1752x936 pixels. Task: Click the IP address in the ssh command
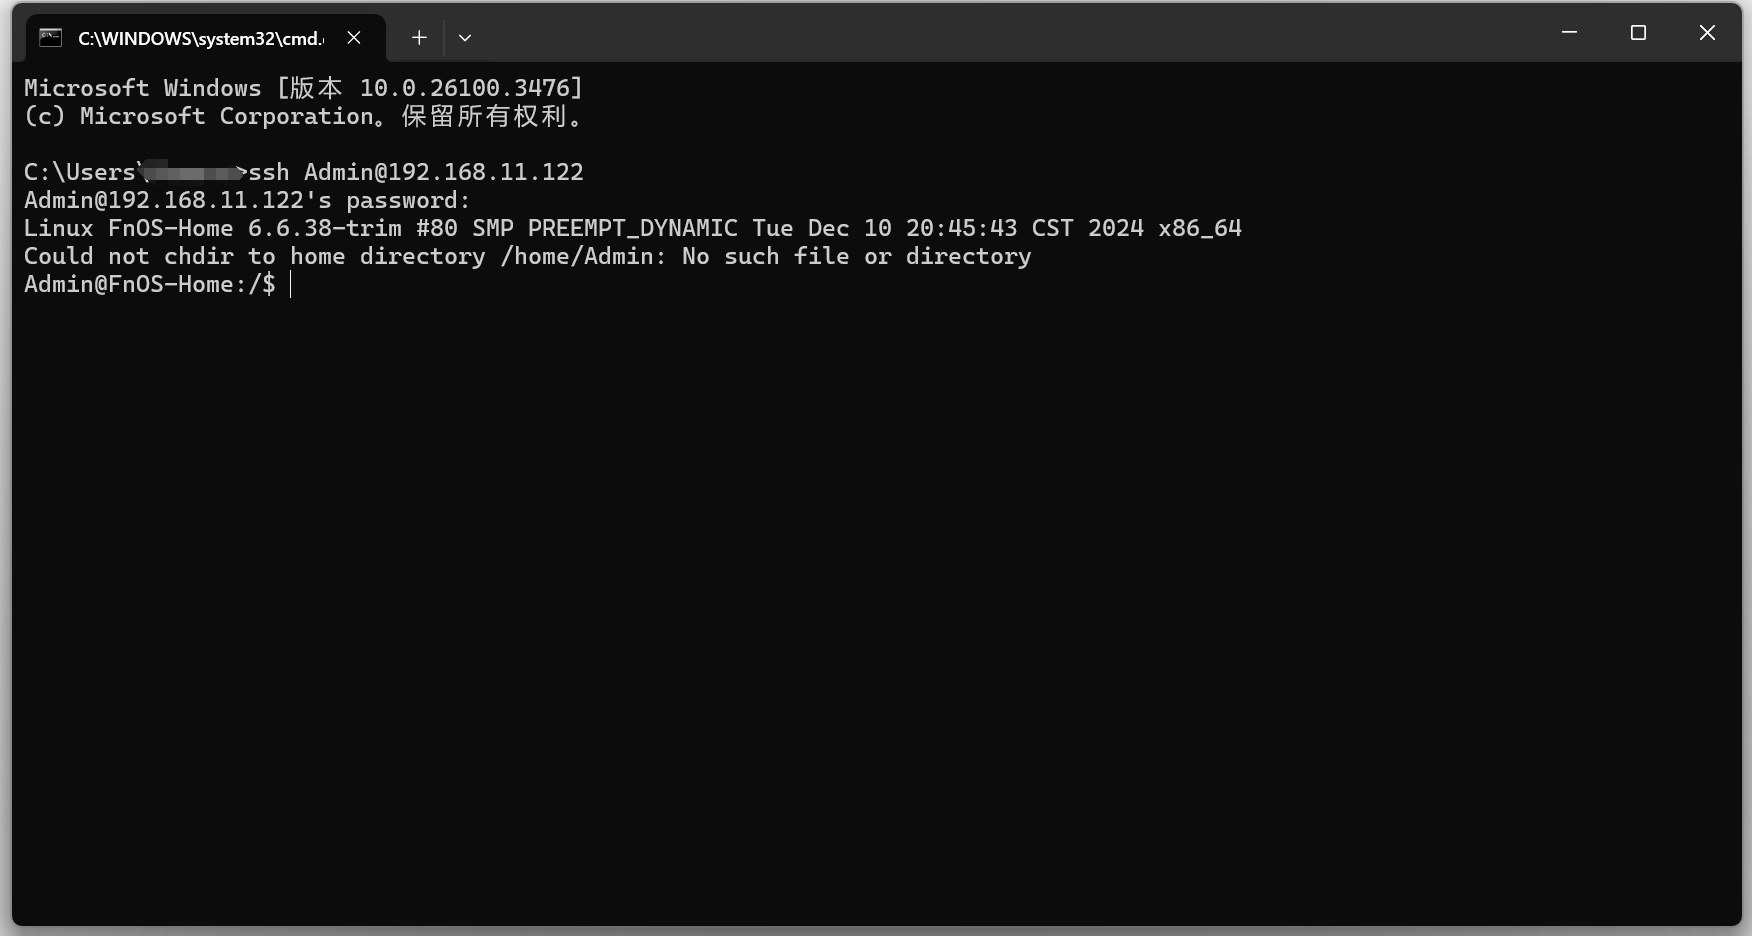(485, 172)
